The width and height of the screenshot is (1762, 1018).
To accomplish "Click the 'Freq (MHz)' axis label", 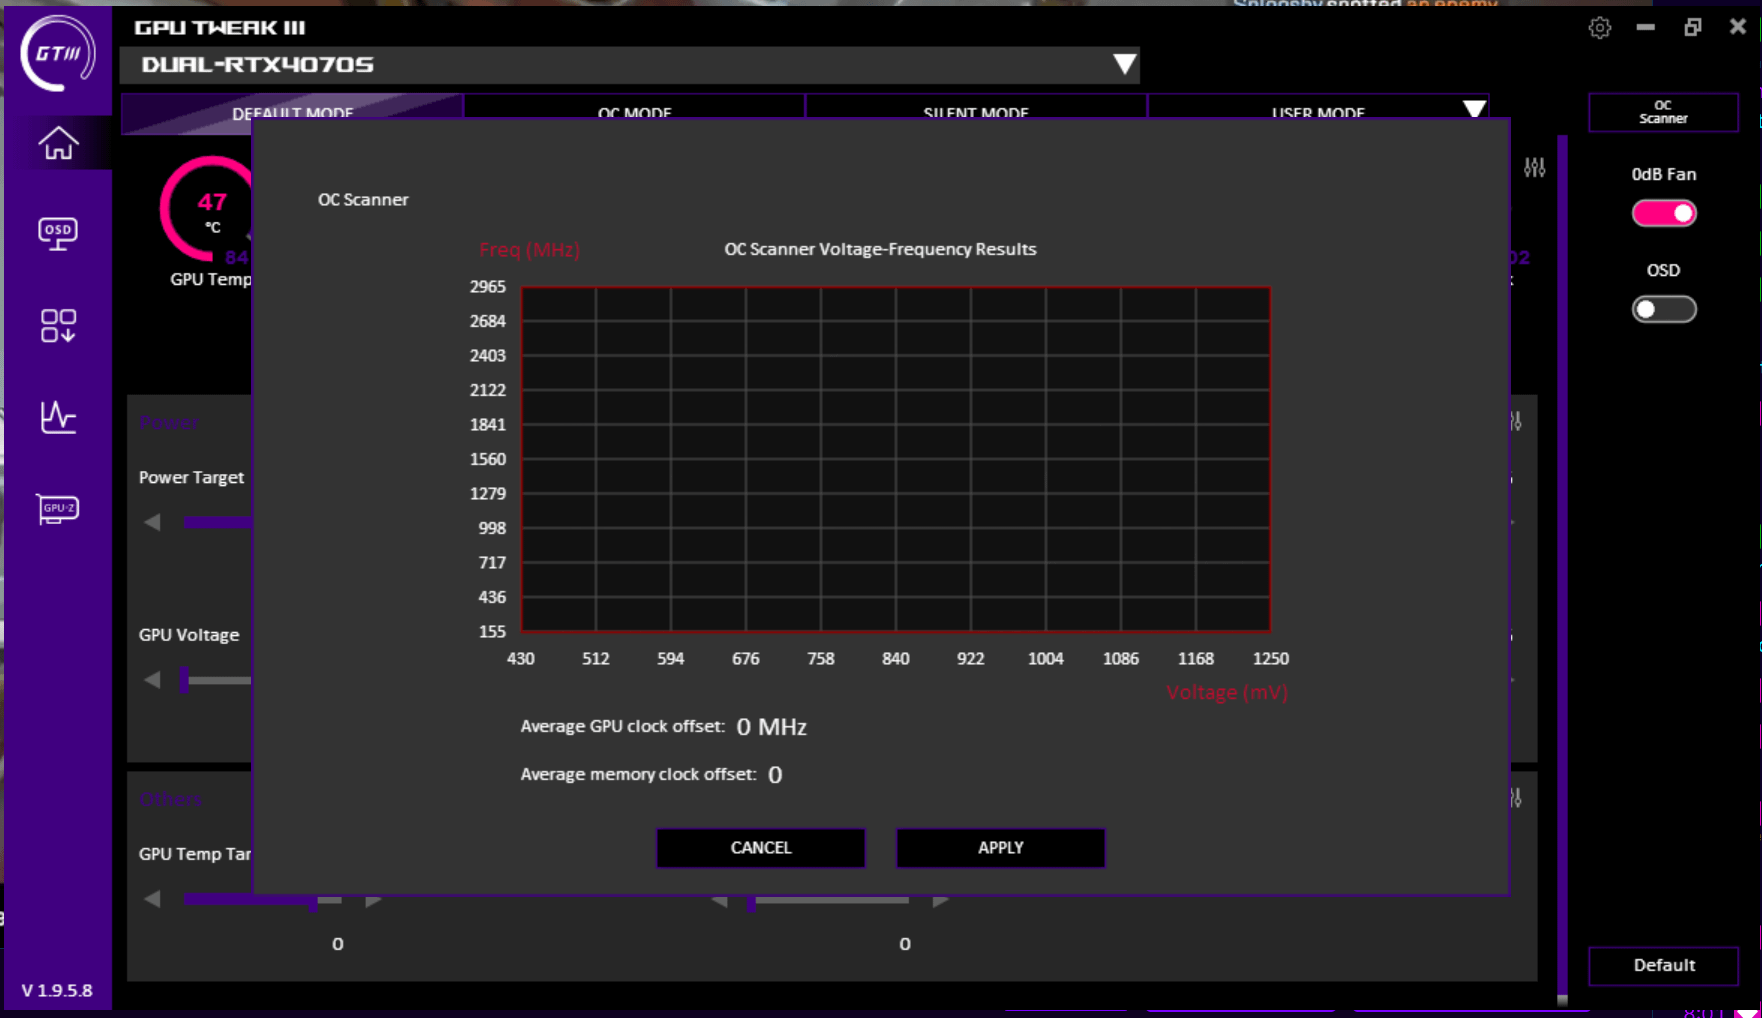I will (x=529, y=250).
